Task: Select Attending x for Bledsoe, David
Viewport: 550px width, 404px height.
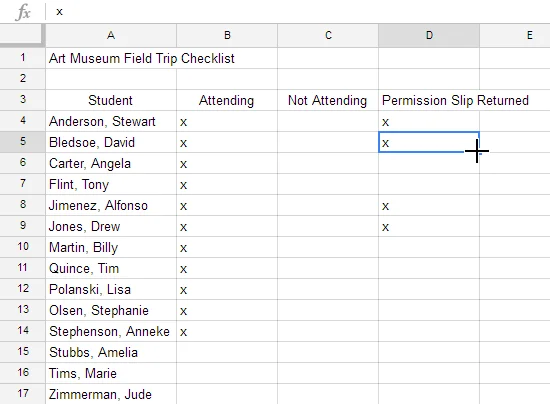Action: pos(227,142)
